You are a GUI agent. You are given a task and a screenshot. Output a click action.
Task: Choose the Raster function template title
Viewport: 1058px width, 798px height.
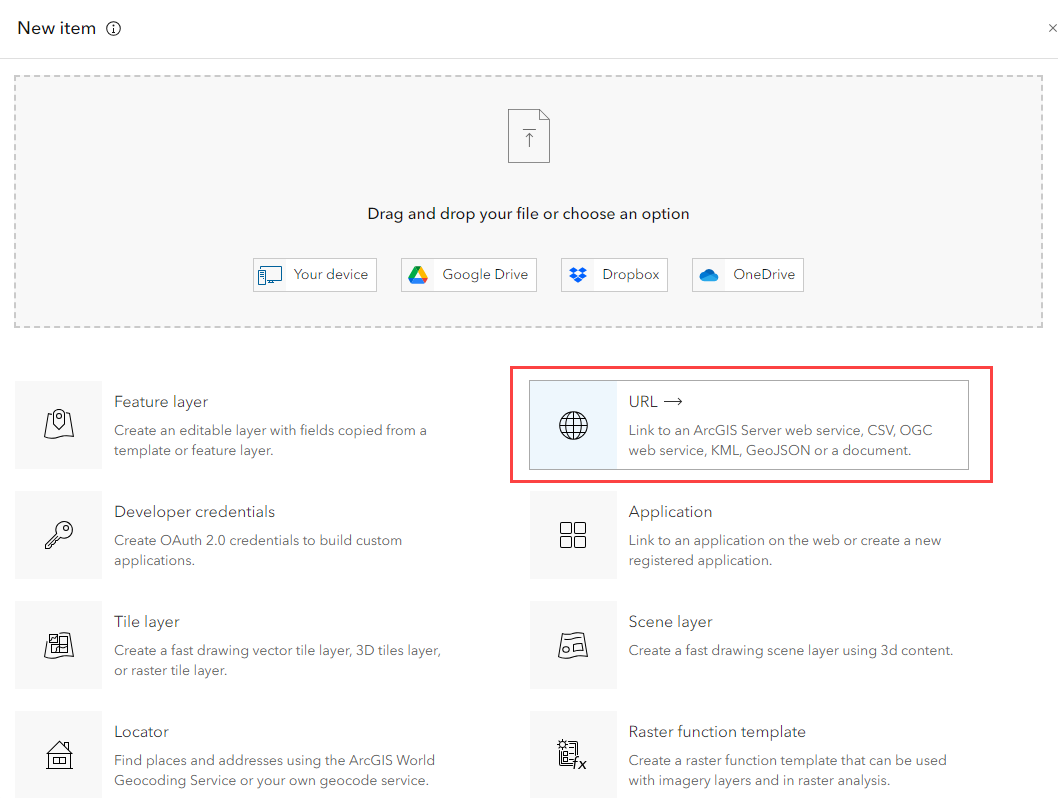point(717,732)
